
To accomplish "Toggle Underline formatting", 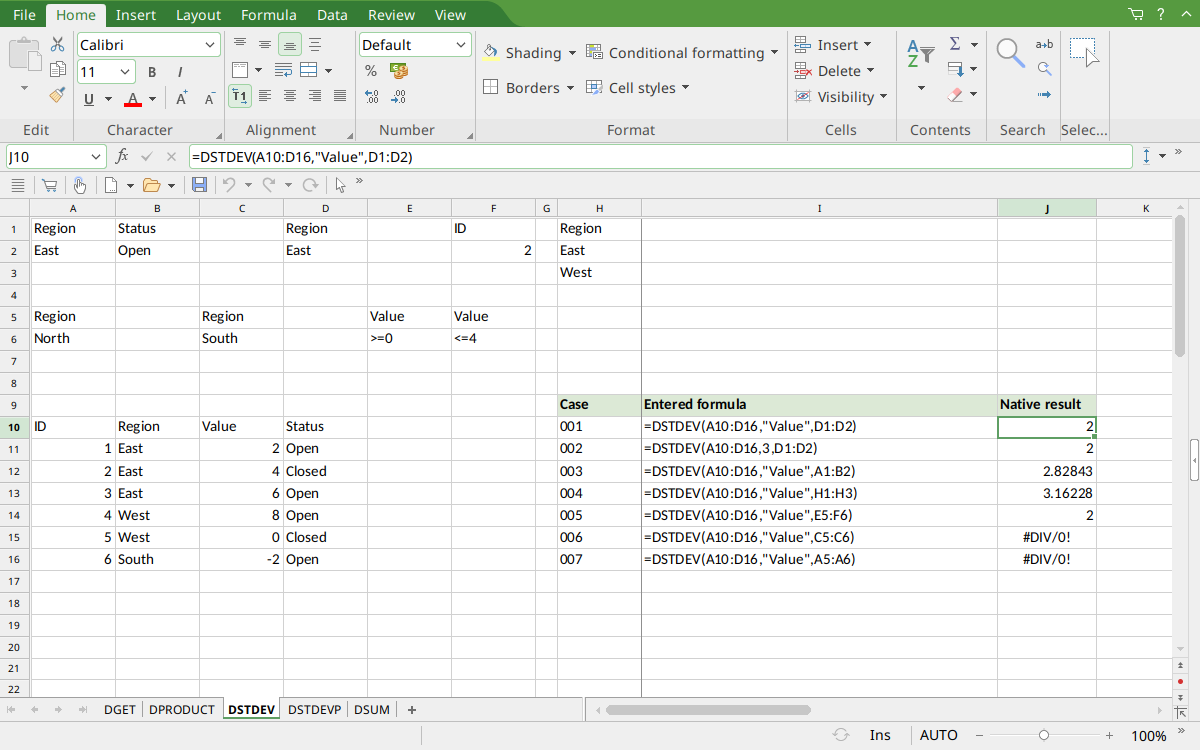I will pos(89,98).
